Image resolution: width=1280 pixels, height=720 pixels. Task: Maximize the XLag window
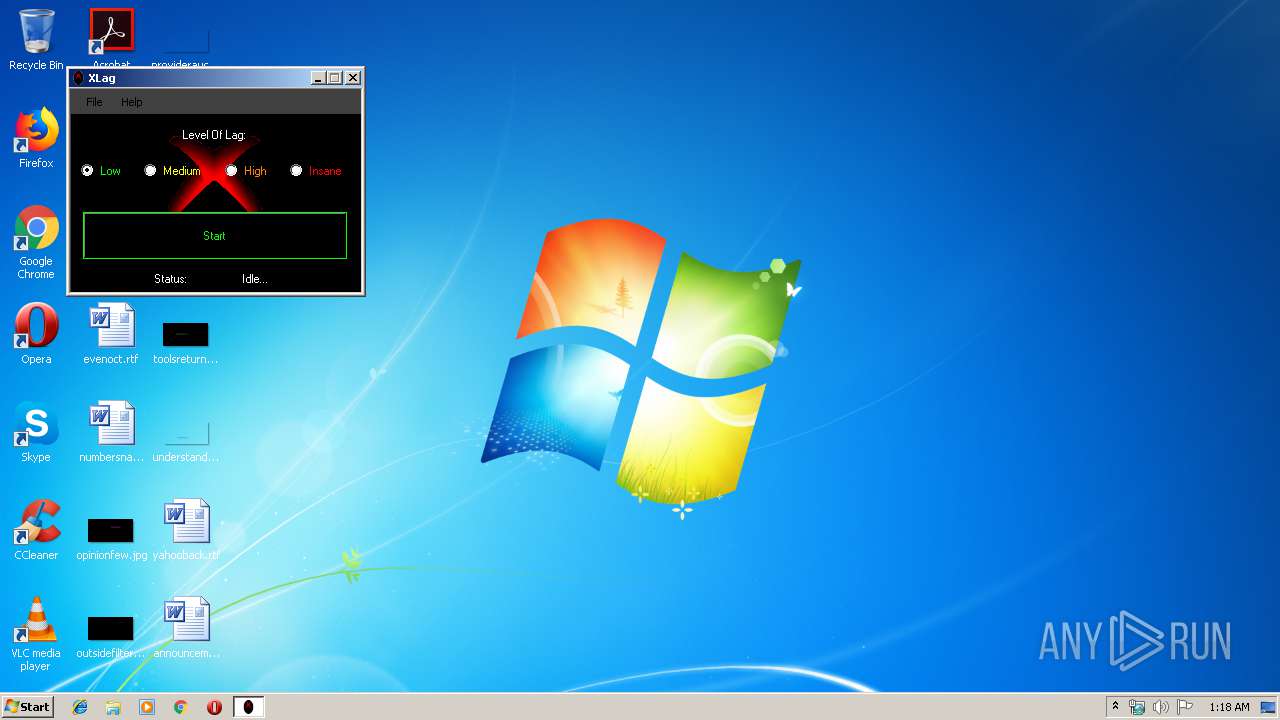click(x=335, y=78)
